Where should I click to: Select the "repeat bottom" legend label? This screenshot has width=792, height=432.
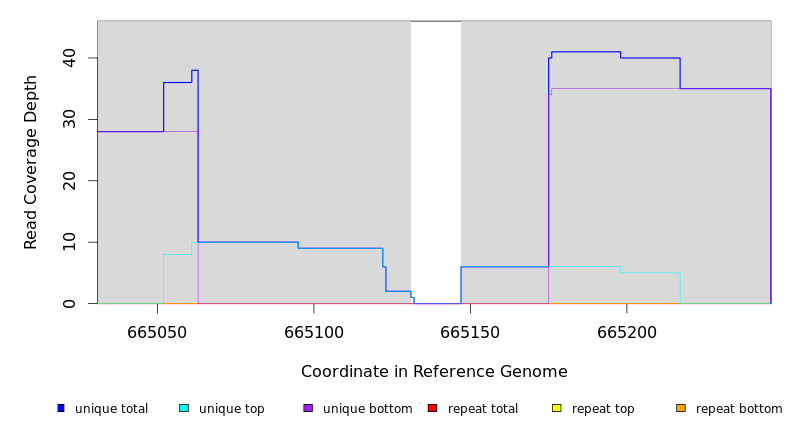(739, 409)
